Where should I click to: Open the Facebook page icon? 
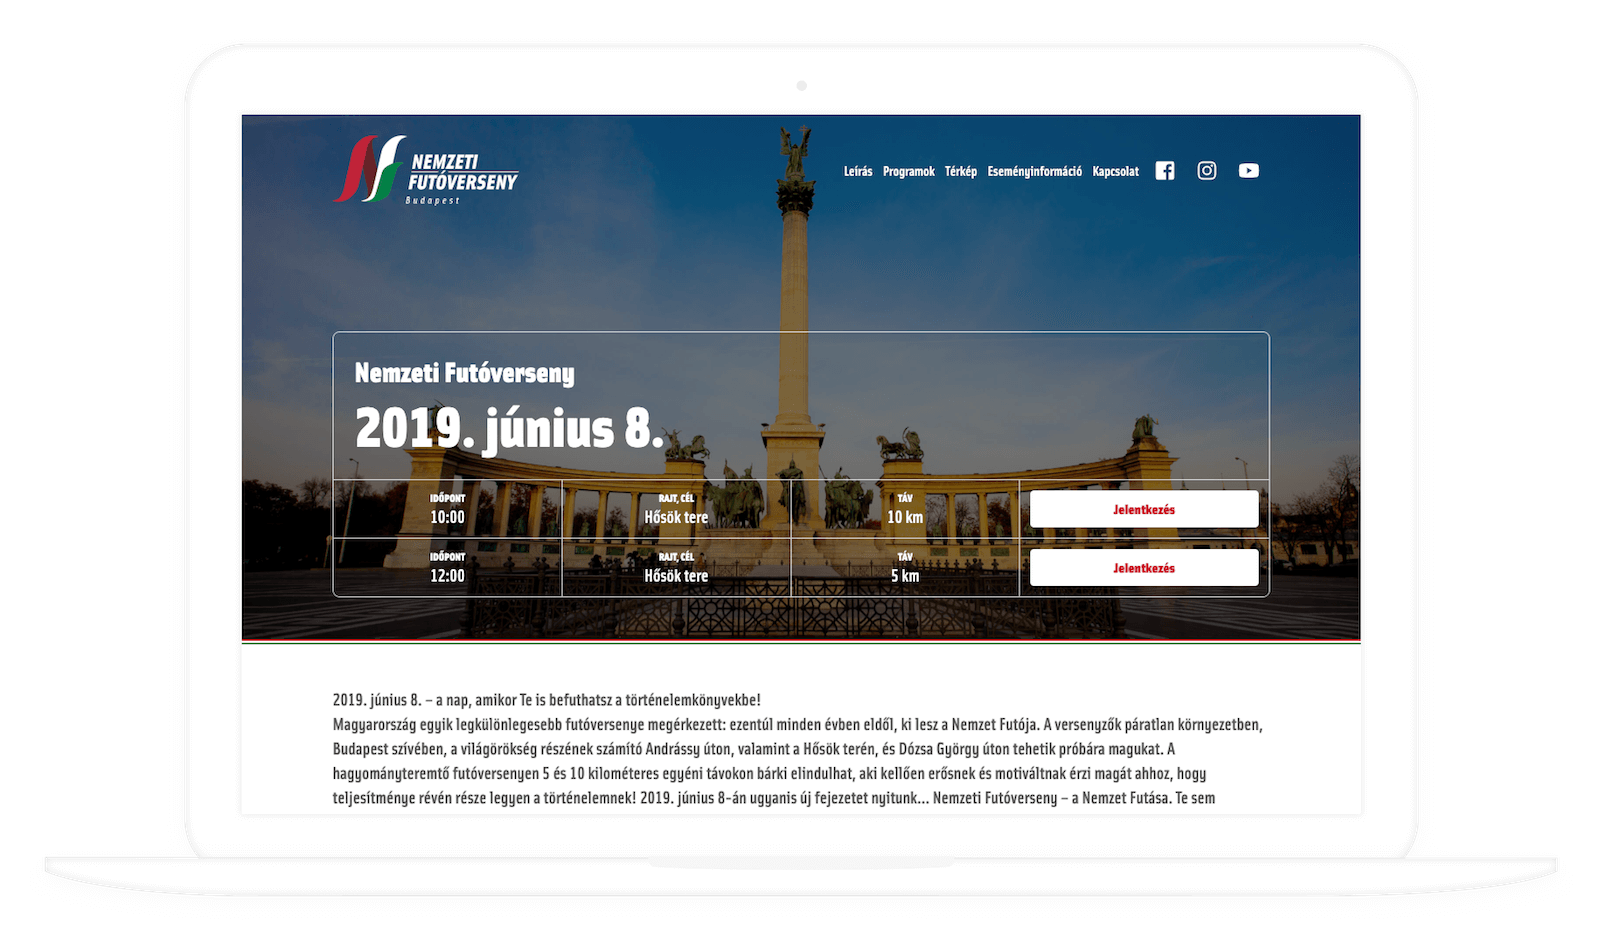coord(1165,171)
